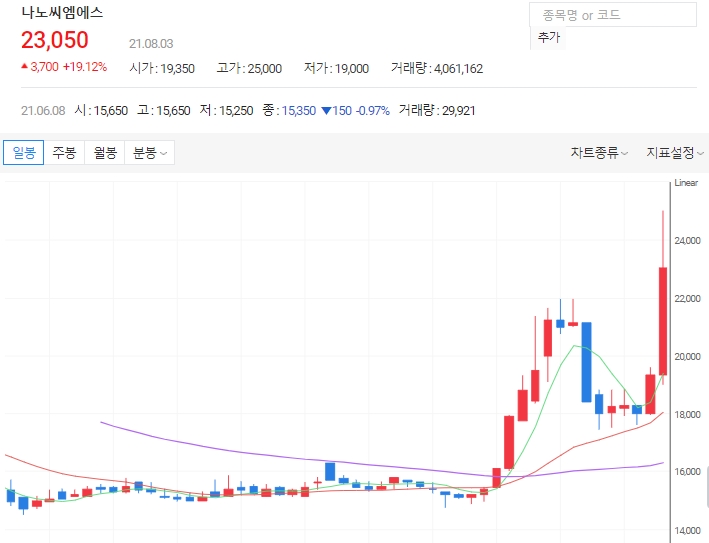Click the volume 거래량: 4,061,162
This screenshot has width=709, height=543.
tap(437, 68)
